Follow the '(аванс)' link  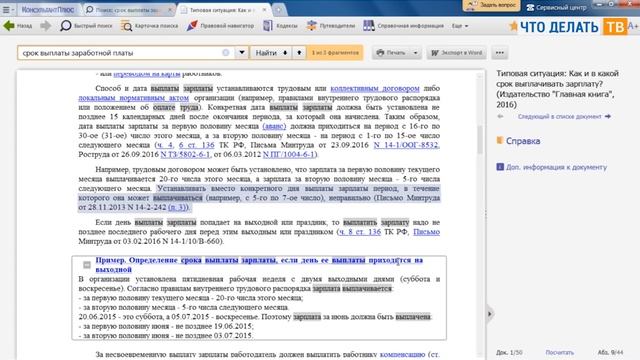[x=274, y=126]
